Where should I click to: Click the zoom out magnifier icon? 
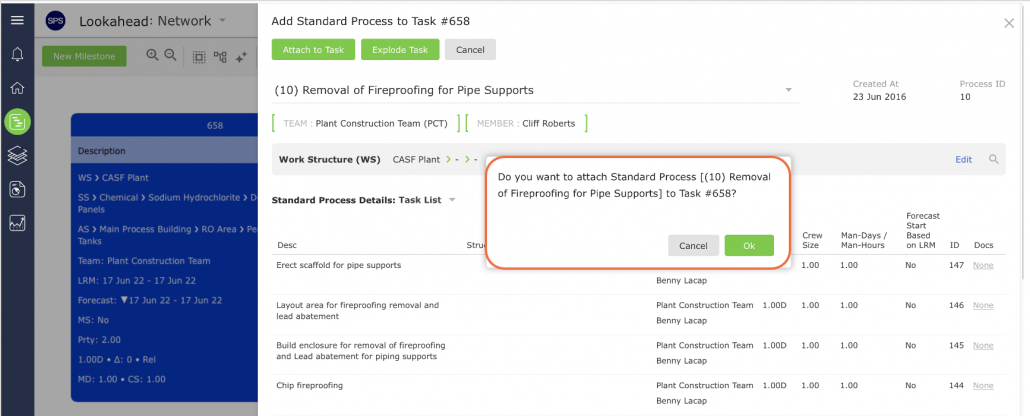click(170, 56)
